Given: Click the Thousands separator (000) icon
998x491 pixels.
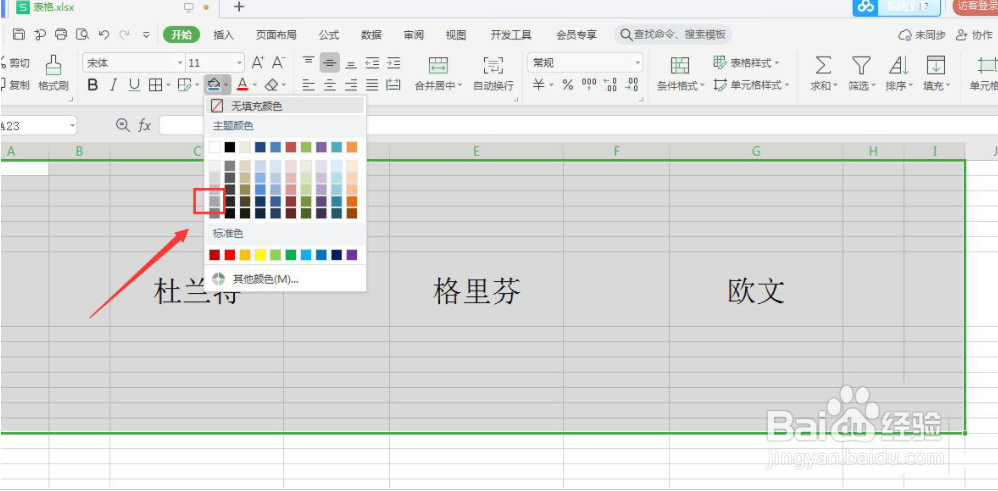Looking at the screenshot, I should point(589,85).
